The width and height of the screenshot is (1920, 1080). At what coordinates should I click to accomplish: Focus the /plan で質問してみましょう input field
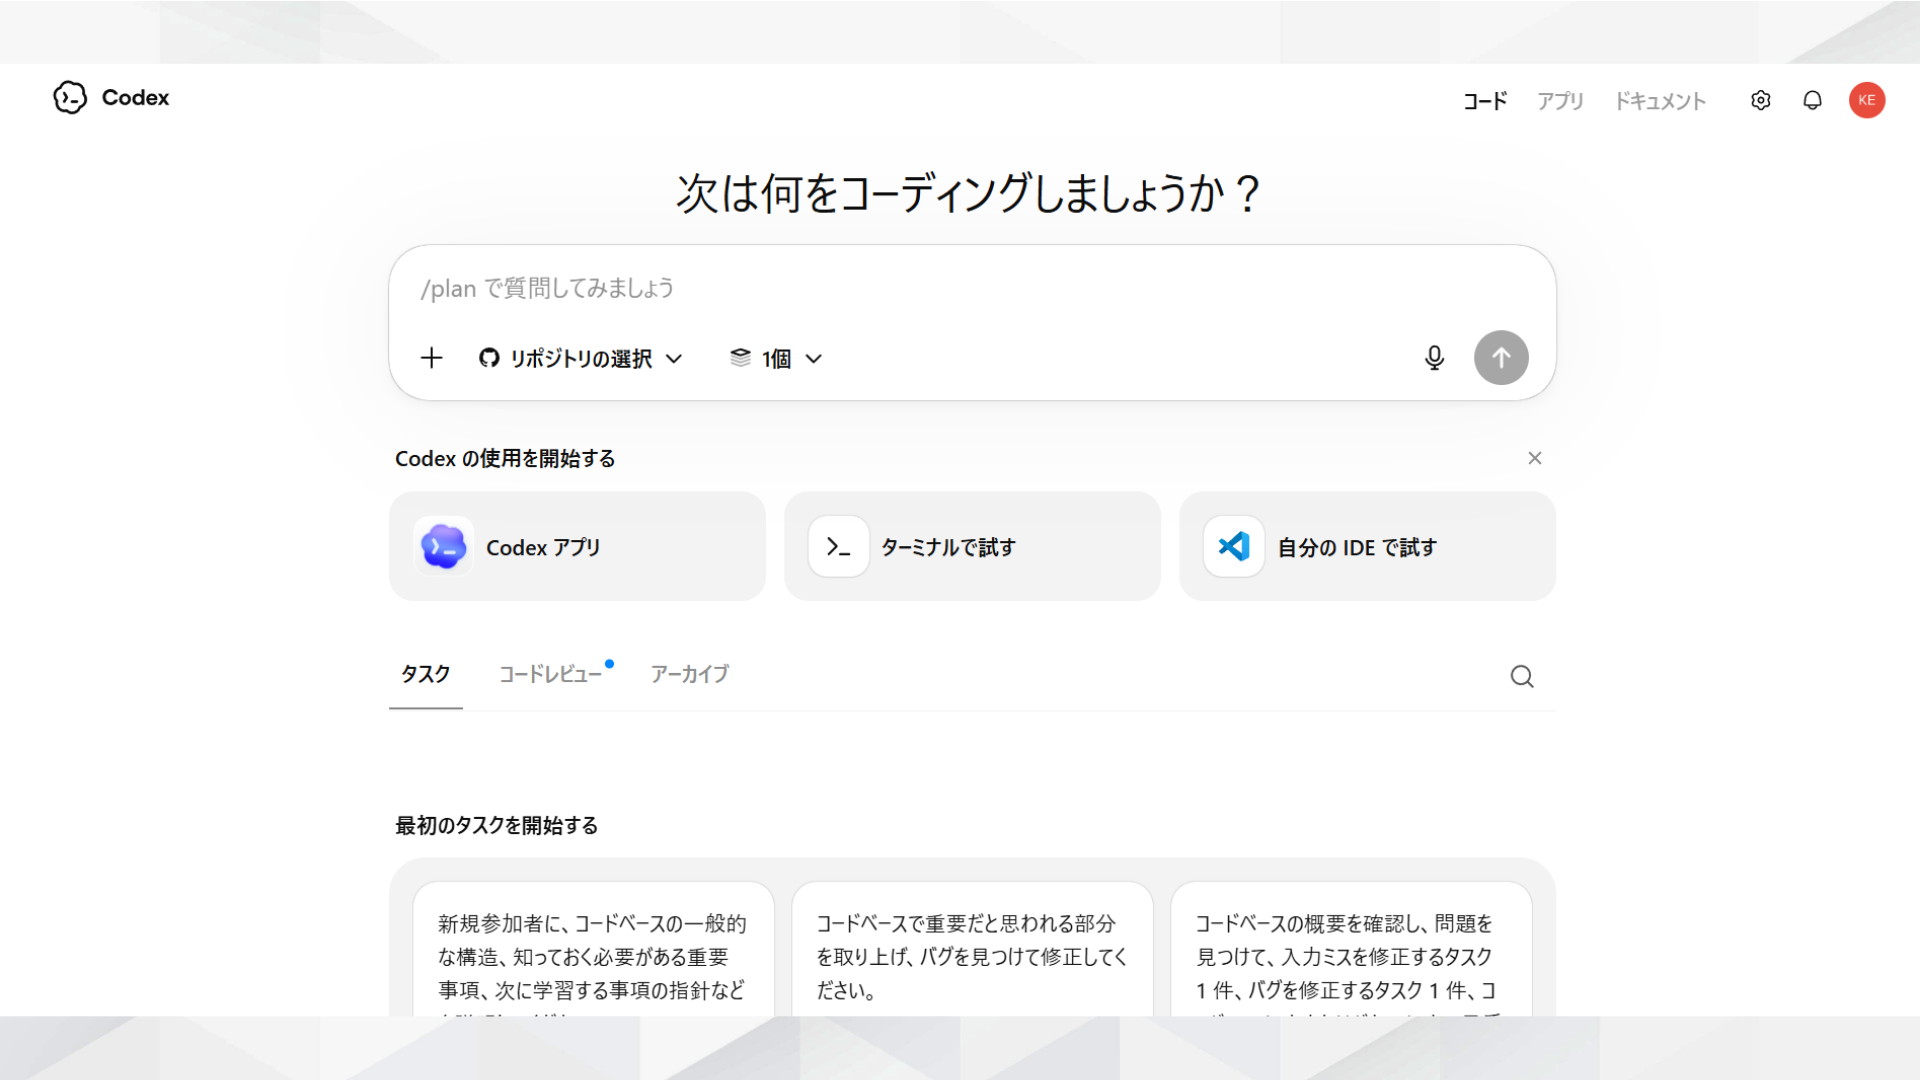[x=972, y=289]
